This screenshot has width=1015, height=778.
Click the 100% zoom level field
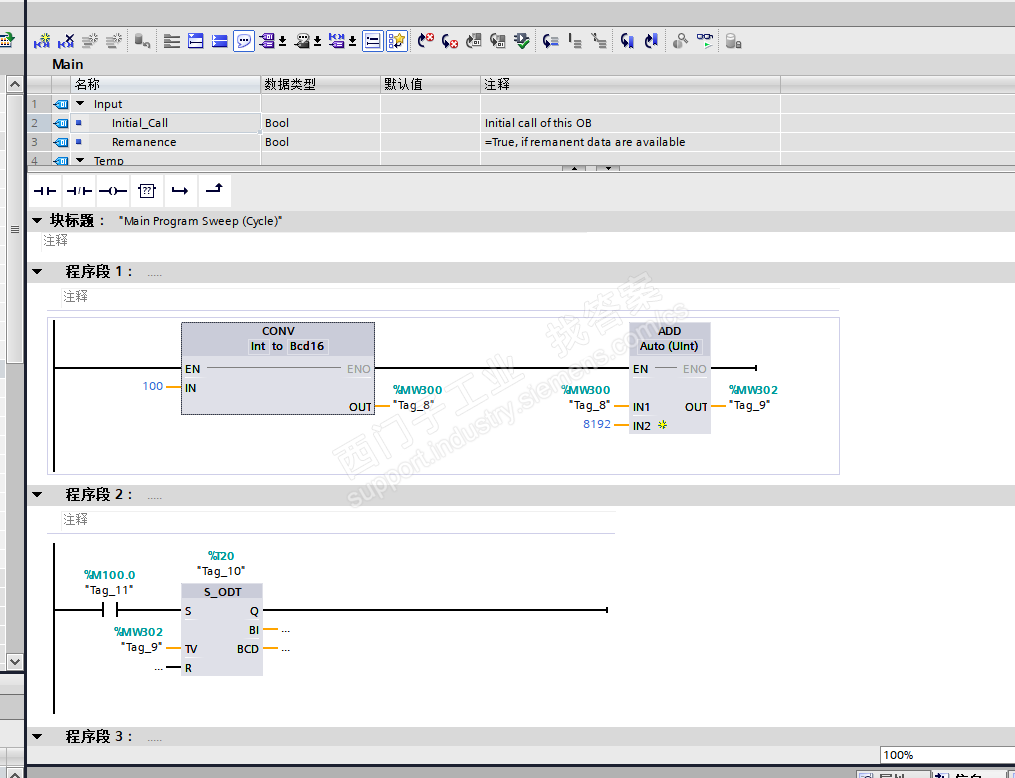(947, 755)
